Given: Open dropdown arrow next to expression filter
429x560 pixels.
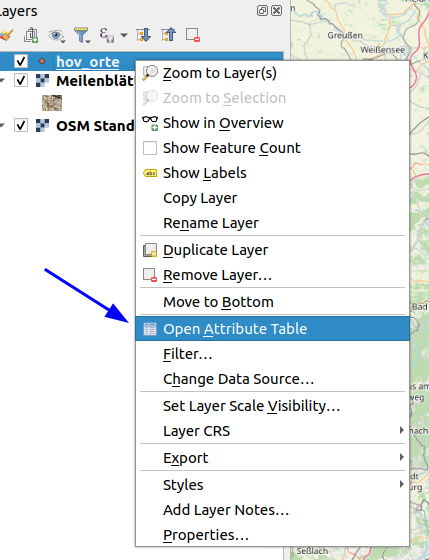Looking at the screenshot, I should (x=124, y=35).
